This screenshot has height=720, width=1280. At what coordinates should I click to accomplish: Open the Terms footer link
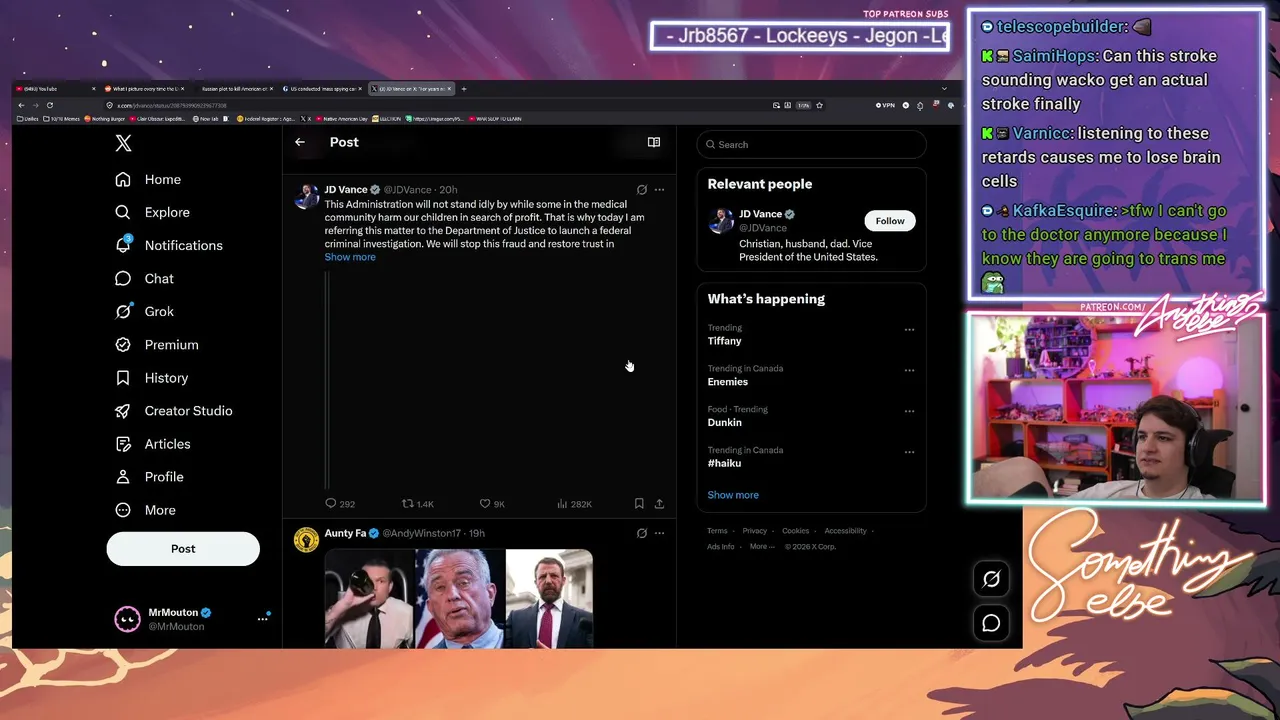[x=717, y=531]
